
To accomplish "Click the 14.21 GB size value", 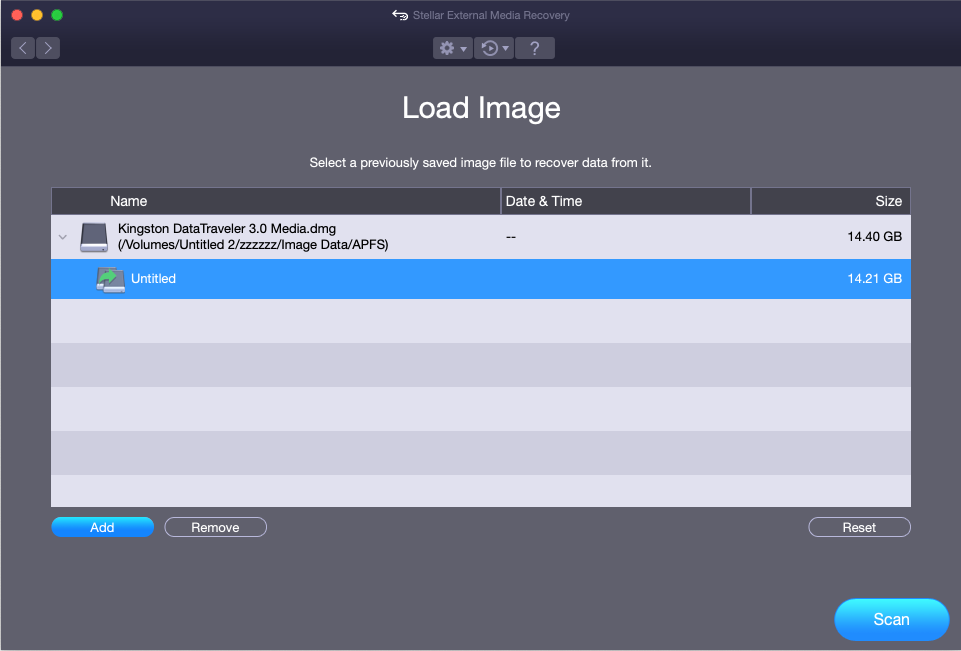I will (875, 278).
